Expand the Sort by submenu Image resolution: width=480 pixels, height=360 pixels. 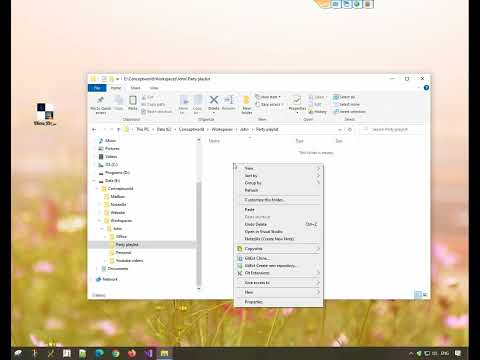[x=318, y=176]
